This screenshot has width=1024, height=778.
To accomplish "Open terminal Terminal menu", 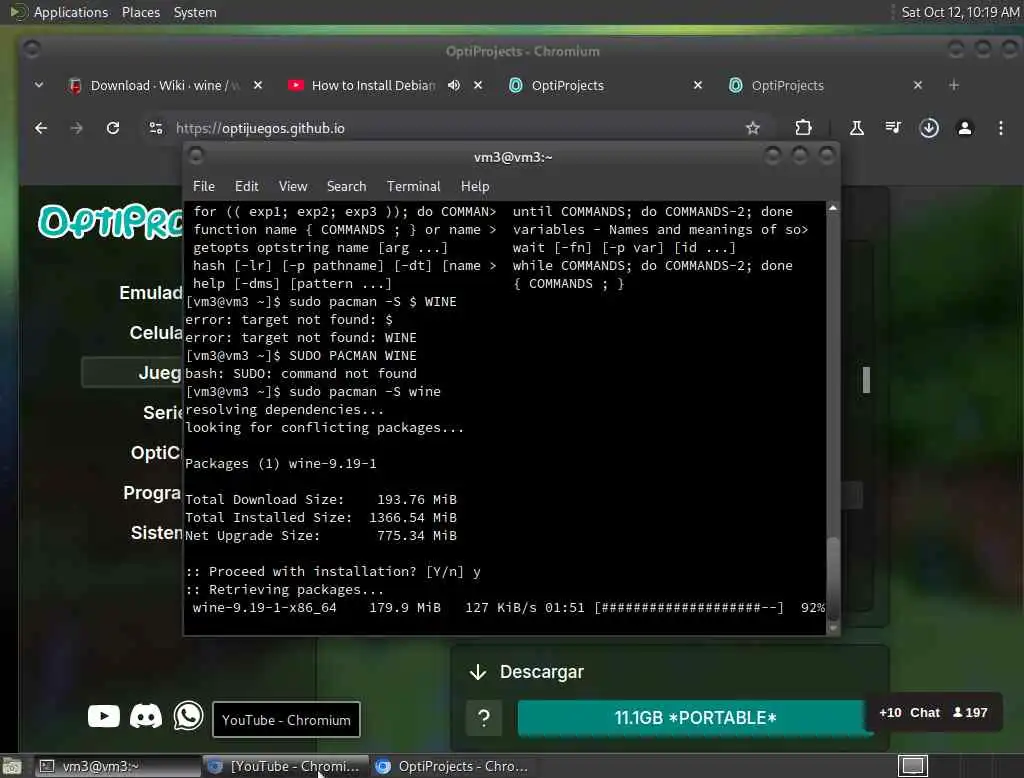I will [413, 186].
